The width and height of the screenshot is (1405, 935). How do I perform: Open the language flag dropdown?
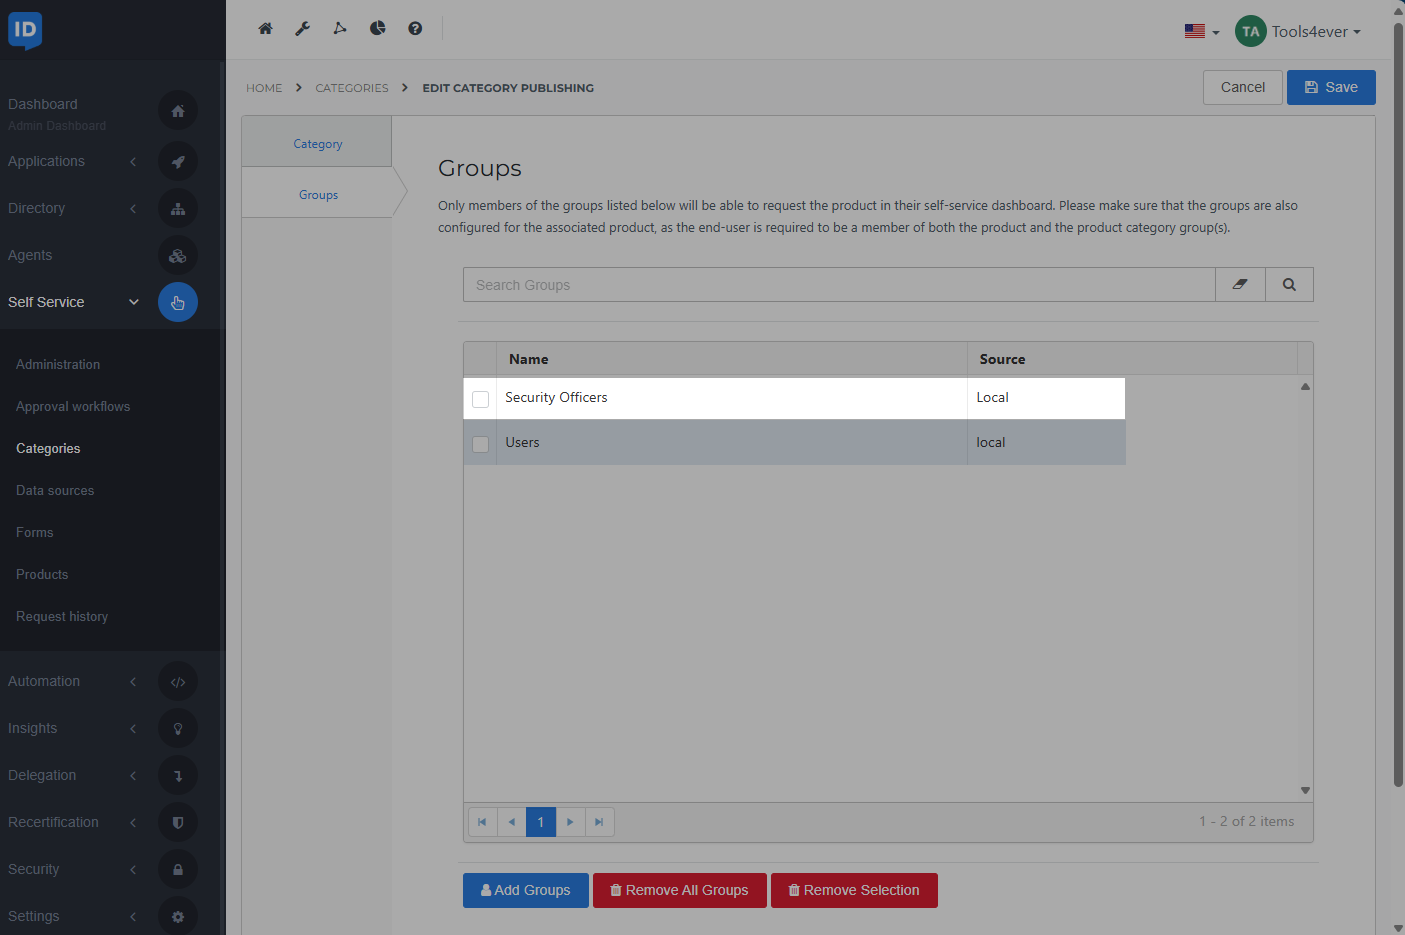pyautogui.click(x=1201, y=32)
